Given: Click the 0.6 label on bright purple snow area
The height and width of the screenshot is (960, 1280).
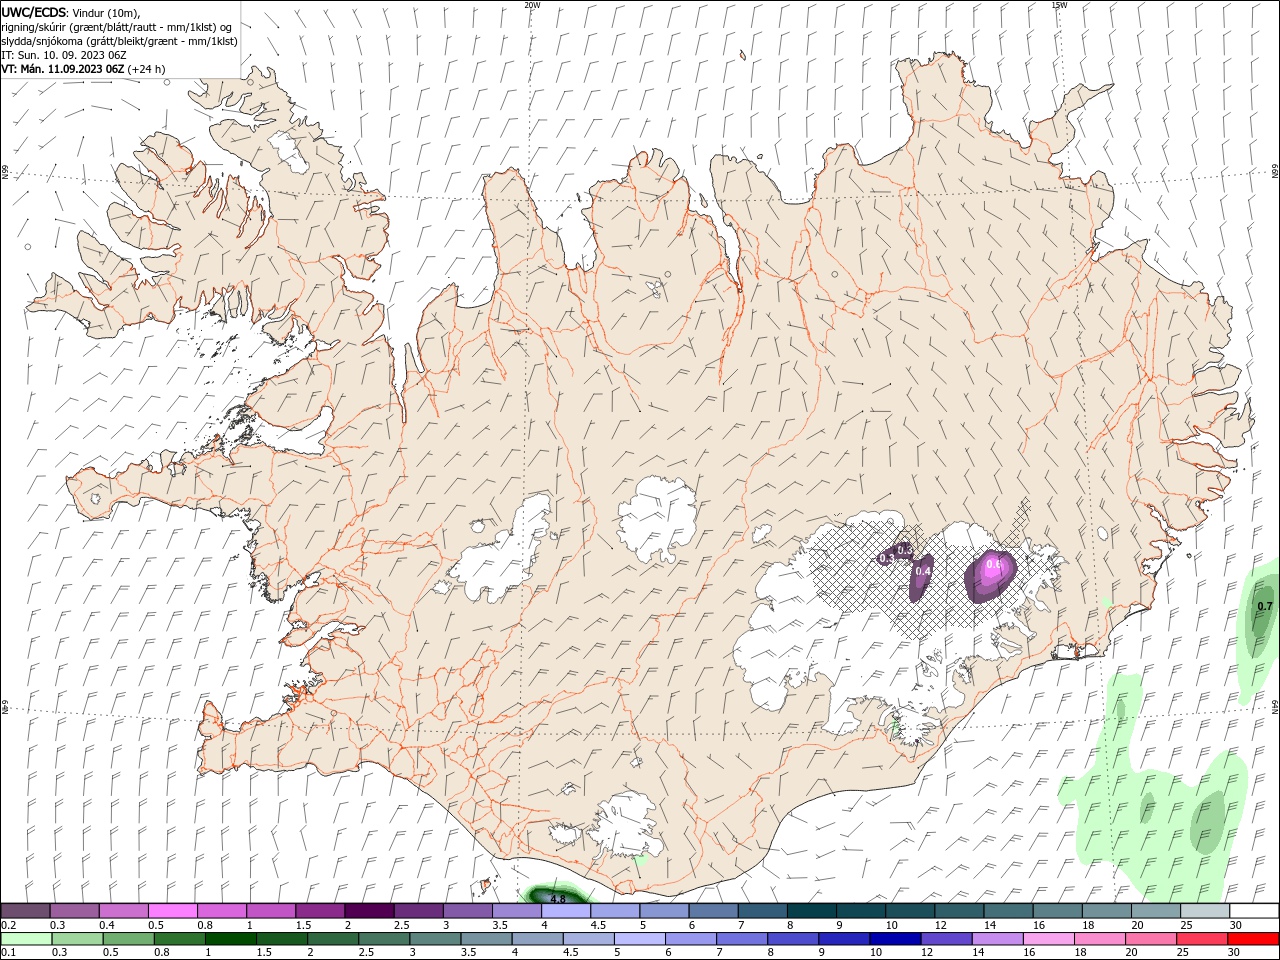Looking at the screenshot, I should click(993, 565).
